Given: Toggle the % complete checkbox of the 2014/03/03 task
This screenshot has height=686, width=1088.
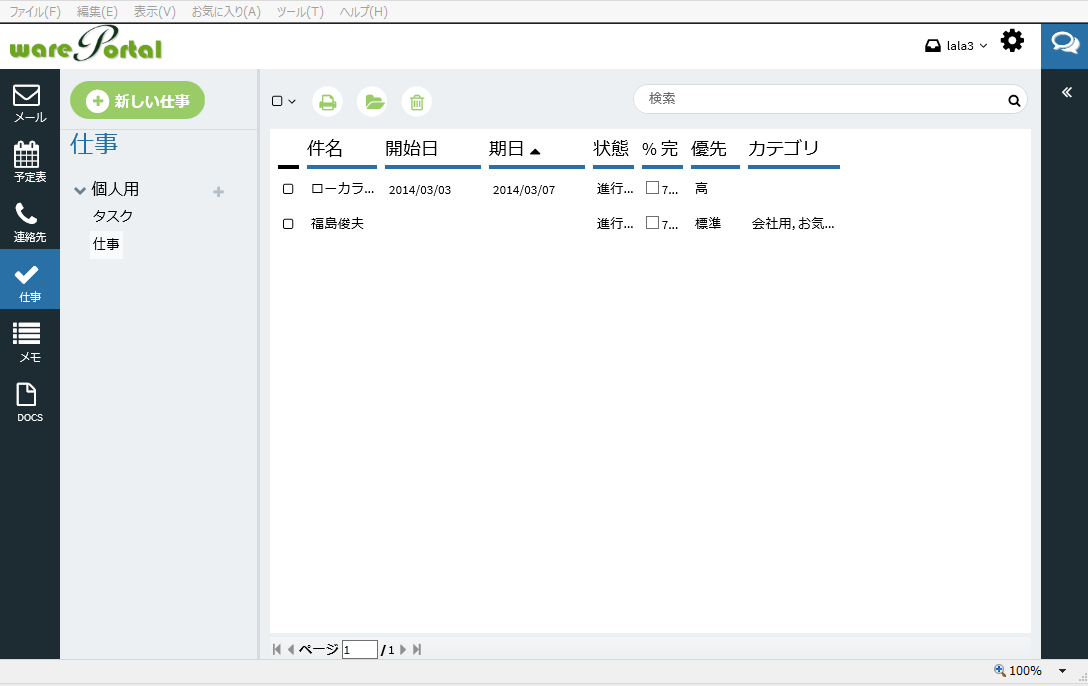Looking at the screenshot, I should pos(652,188).
